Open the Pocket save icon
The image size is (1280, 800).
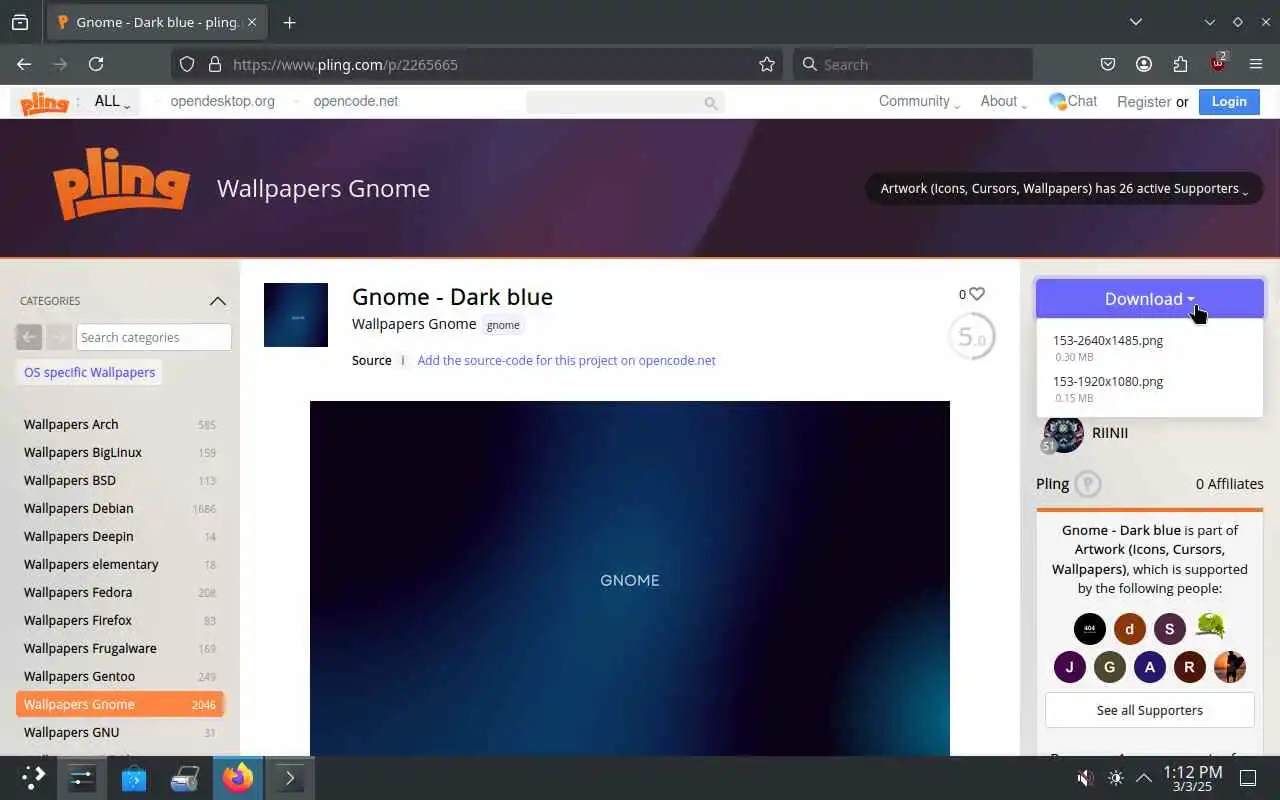(1108, 64)
